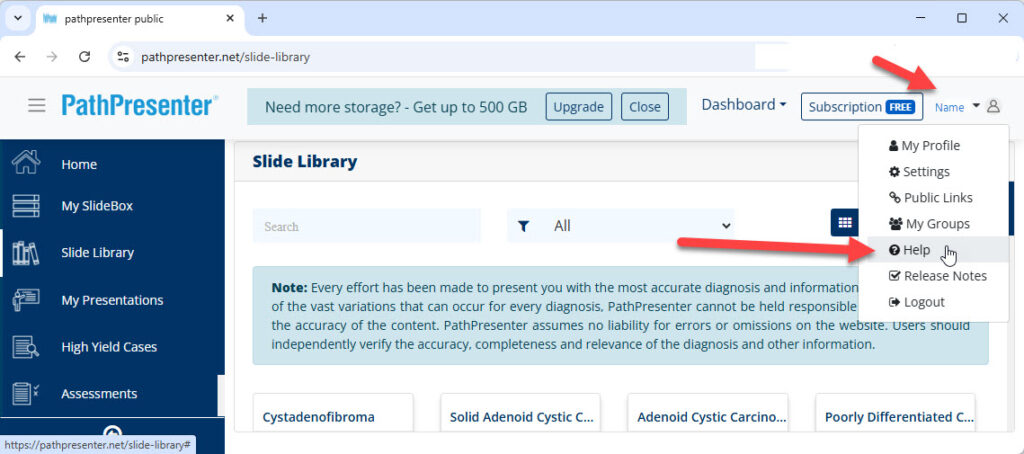The image size is (1024, 454).
Task: Dismiss the storage banner with Close
Action: 644,107
